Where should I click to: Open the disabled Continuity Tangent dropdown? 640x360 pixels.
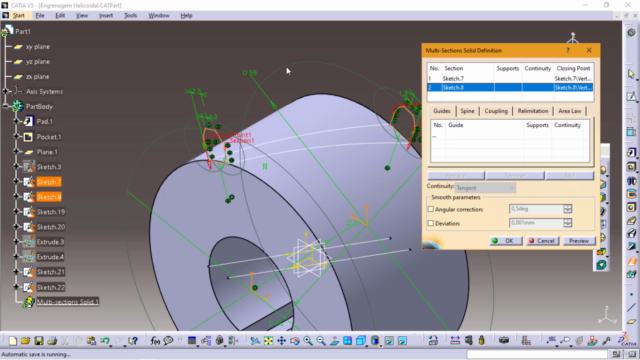pyautogui.click(x=485, y=188)
